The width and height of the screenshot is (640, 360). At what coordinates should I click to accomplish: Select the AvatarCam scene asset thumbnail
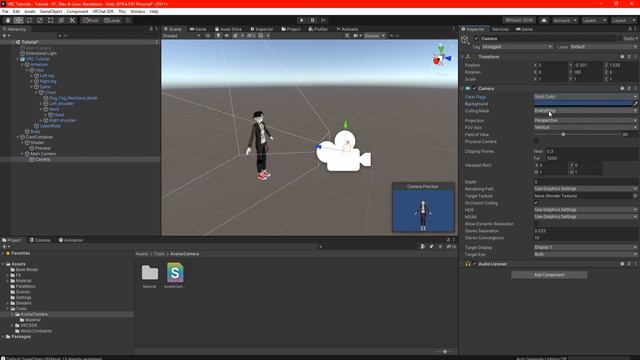(175, 276)
